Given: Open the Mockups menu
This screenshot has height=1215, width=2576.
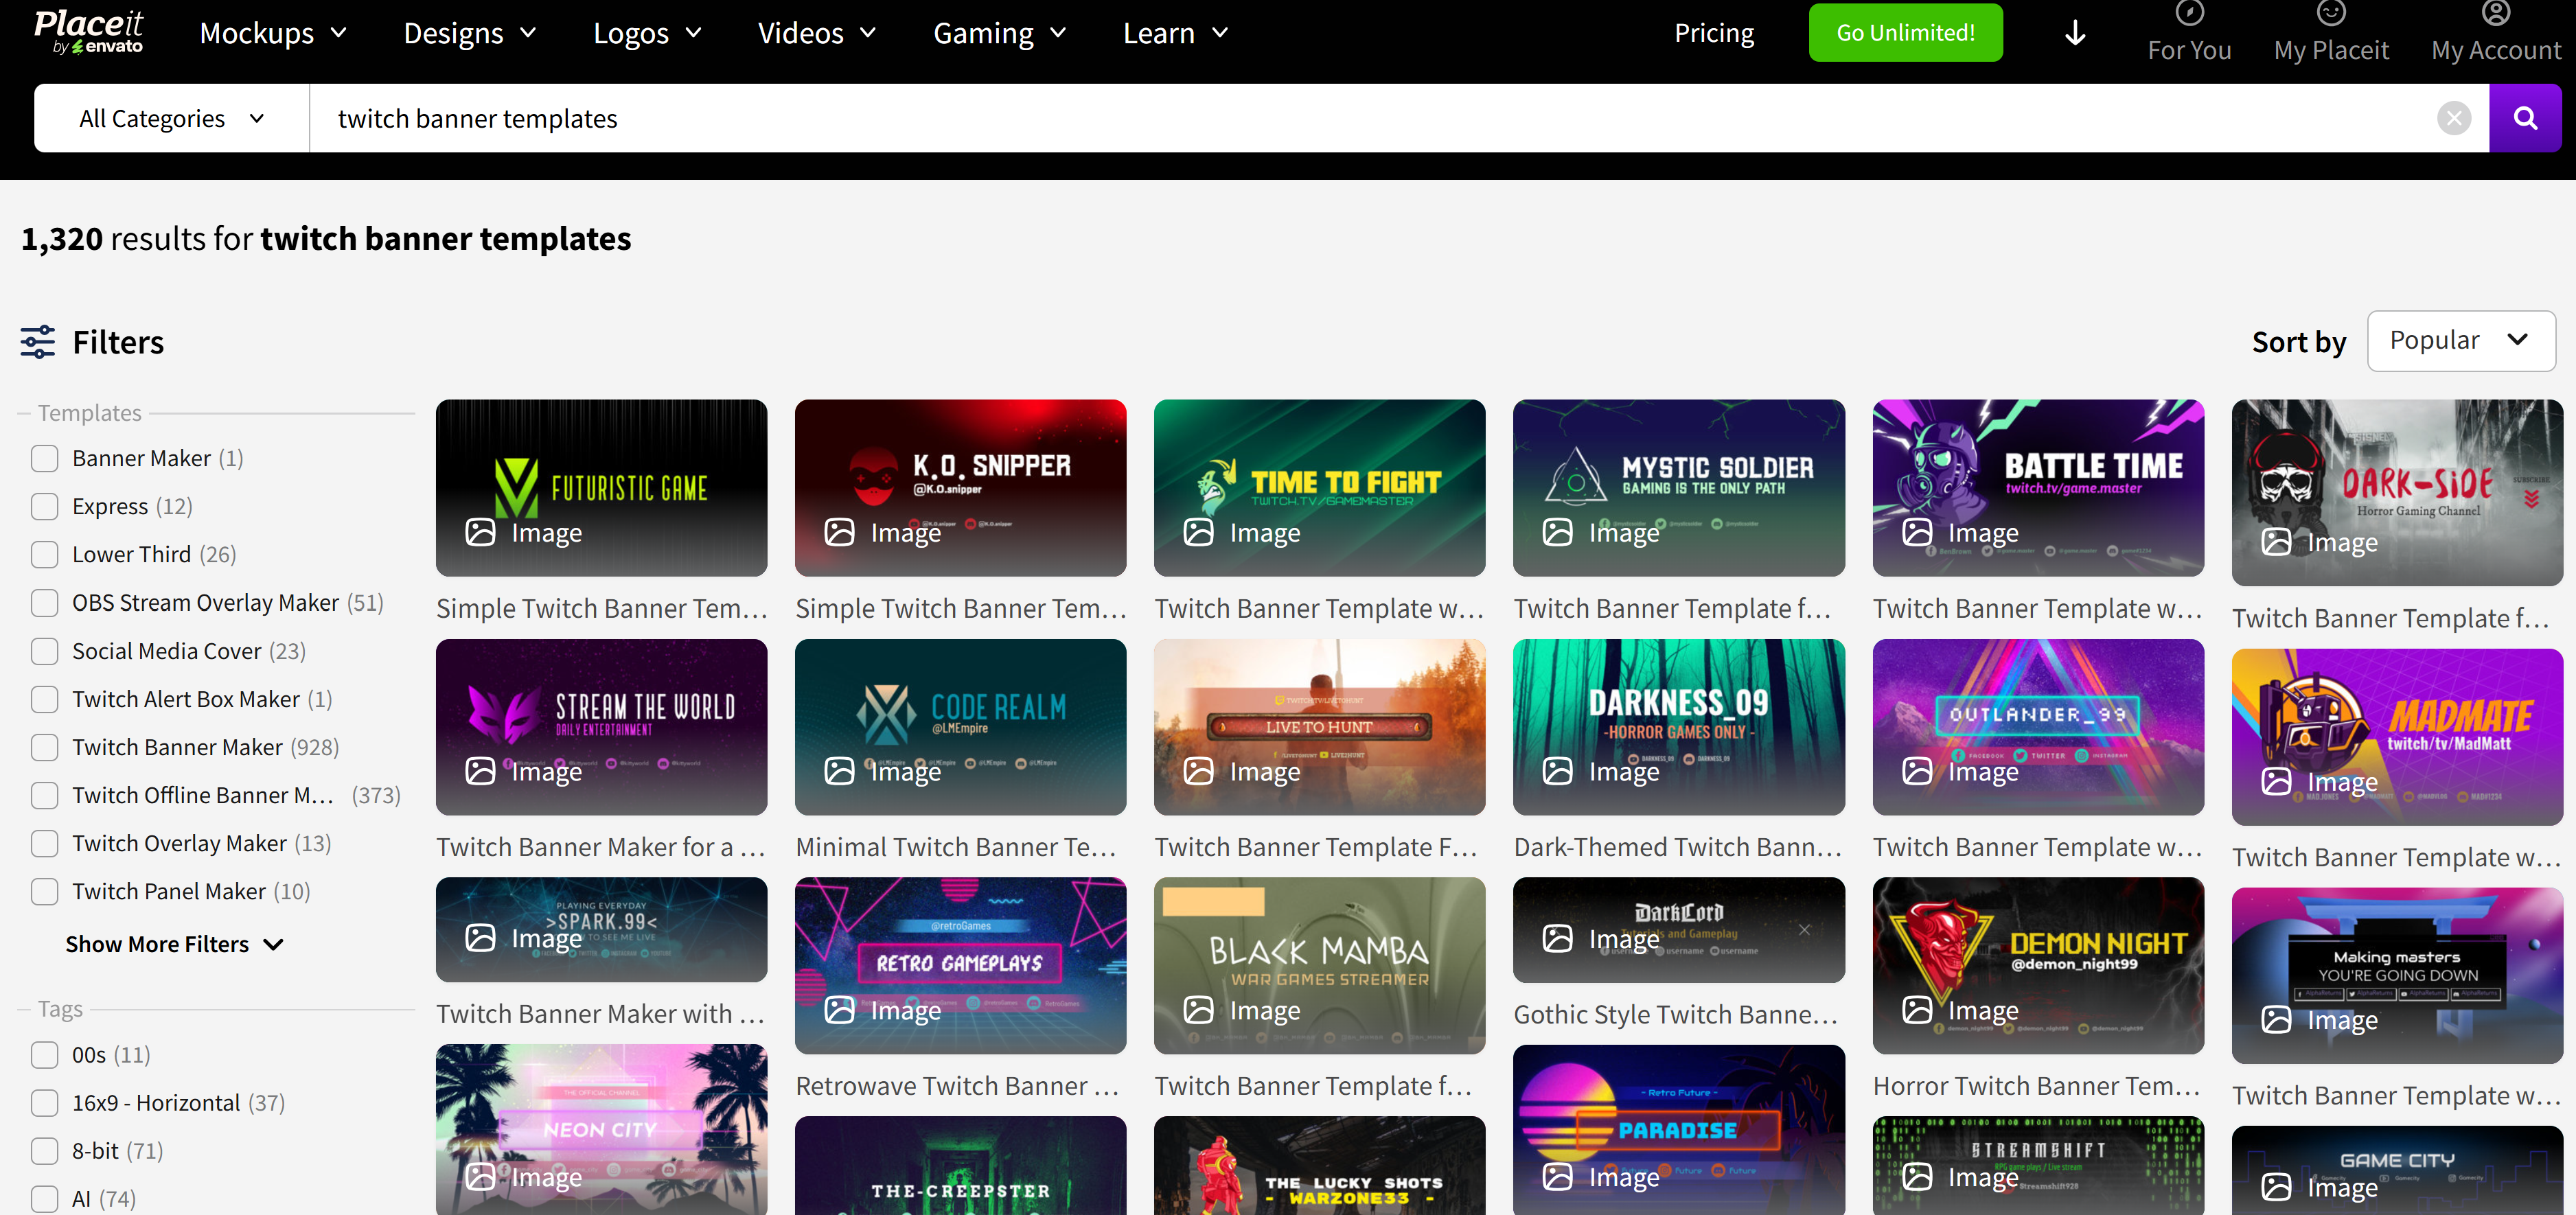Looking at the screenshot, I should 272,32.
